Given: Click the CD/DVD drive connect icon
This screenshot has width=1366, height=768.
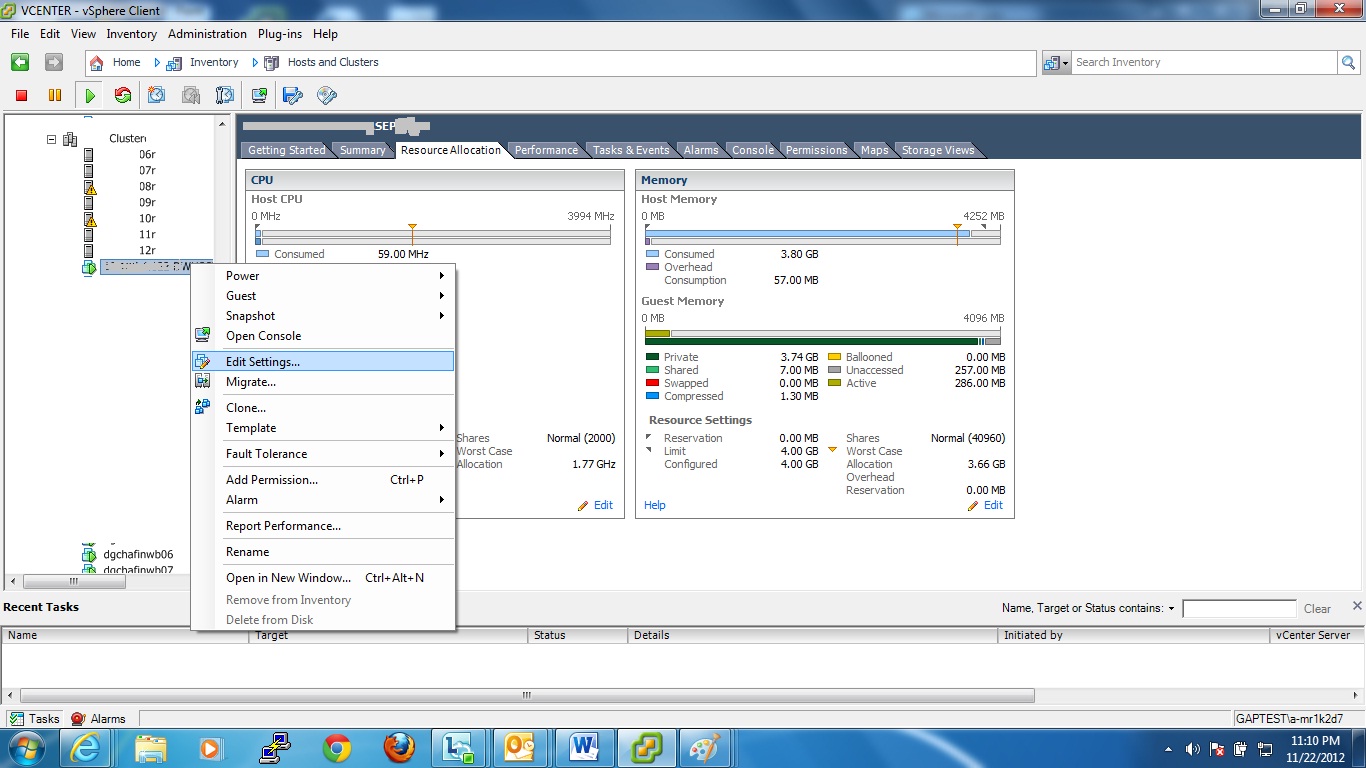Looking at the screenshot, I should pyautogui.click(x=327, y=95).
